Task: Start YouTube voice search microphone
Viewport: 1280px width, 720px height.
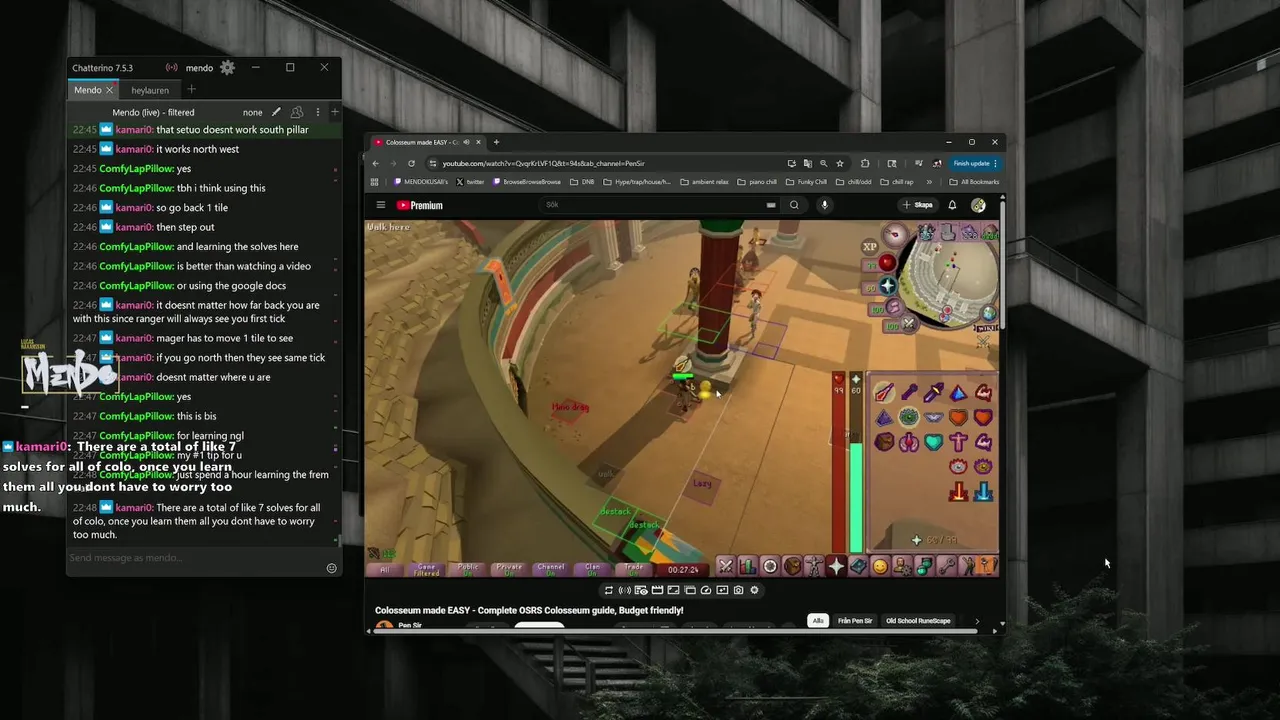Action: [x=824, y=205]
